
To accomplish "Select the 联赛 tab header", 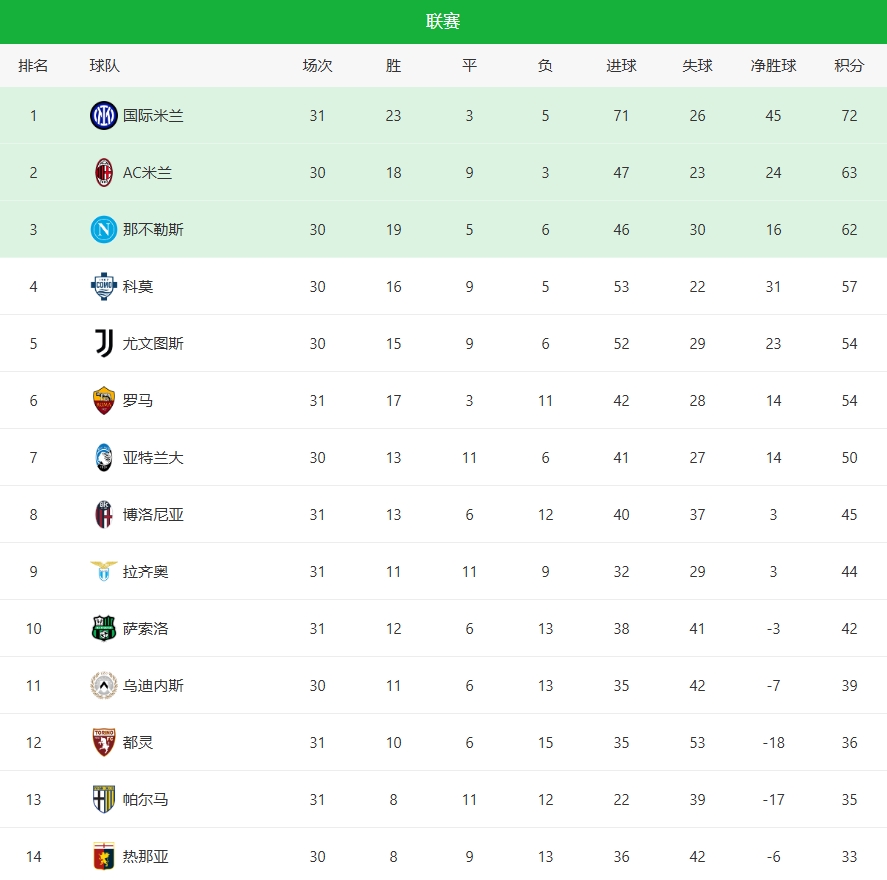I will [443, 22].
